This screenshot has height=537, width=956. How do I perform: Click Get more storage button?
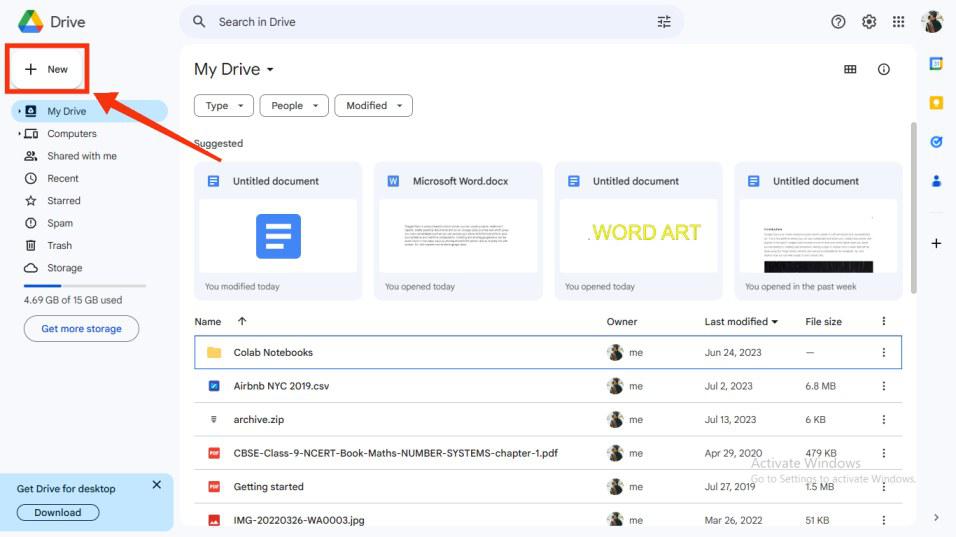[81, 329]
